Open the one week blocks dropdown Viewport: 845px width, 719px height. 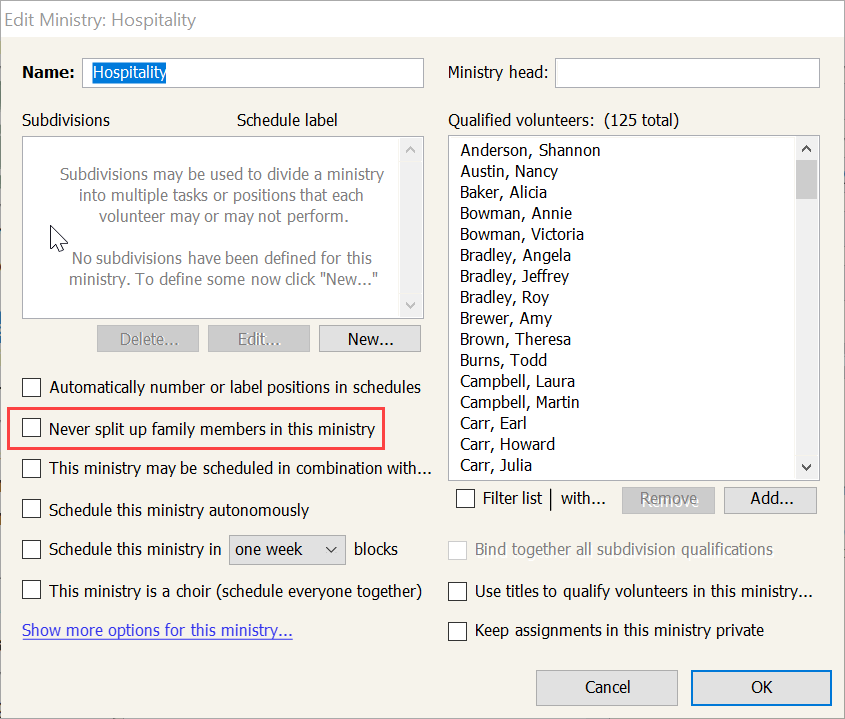coord(287,550)
